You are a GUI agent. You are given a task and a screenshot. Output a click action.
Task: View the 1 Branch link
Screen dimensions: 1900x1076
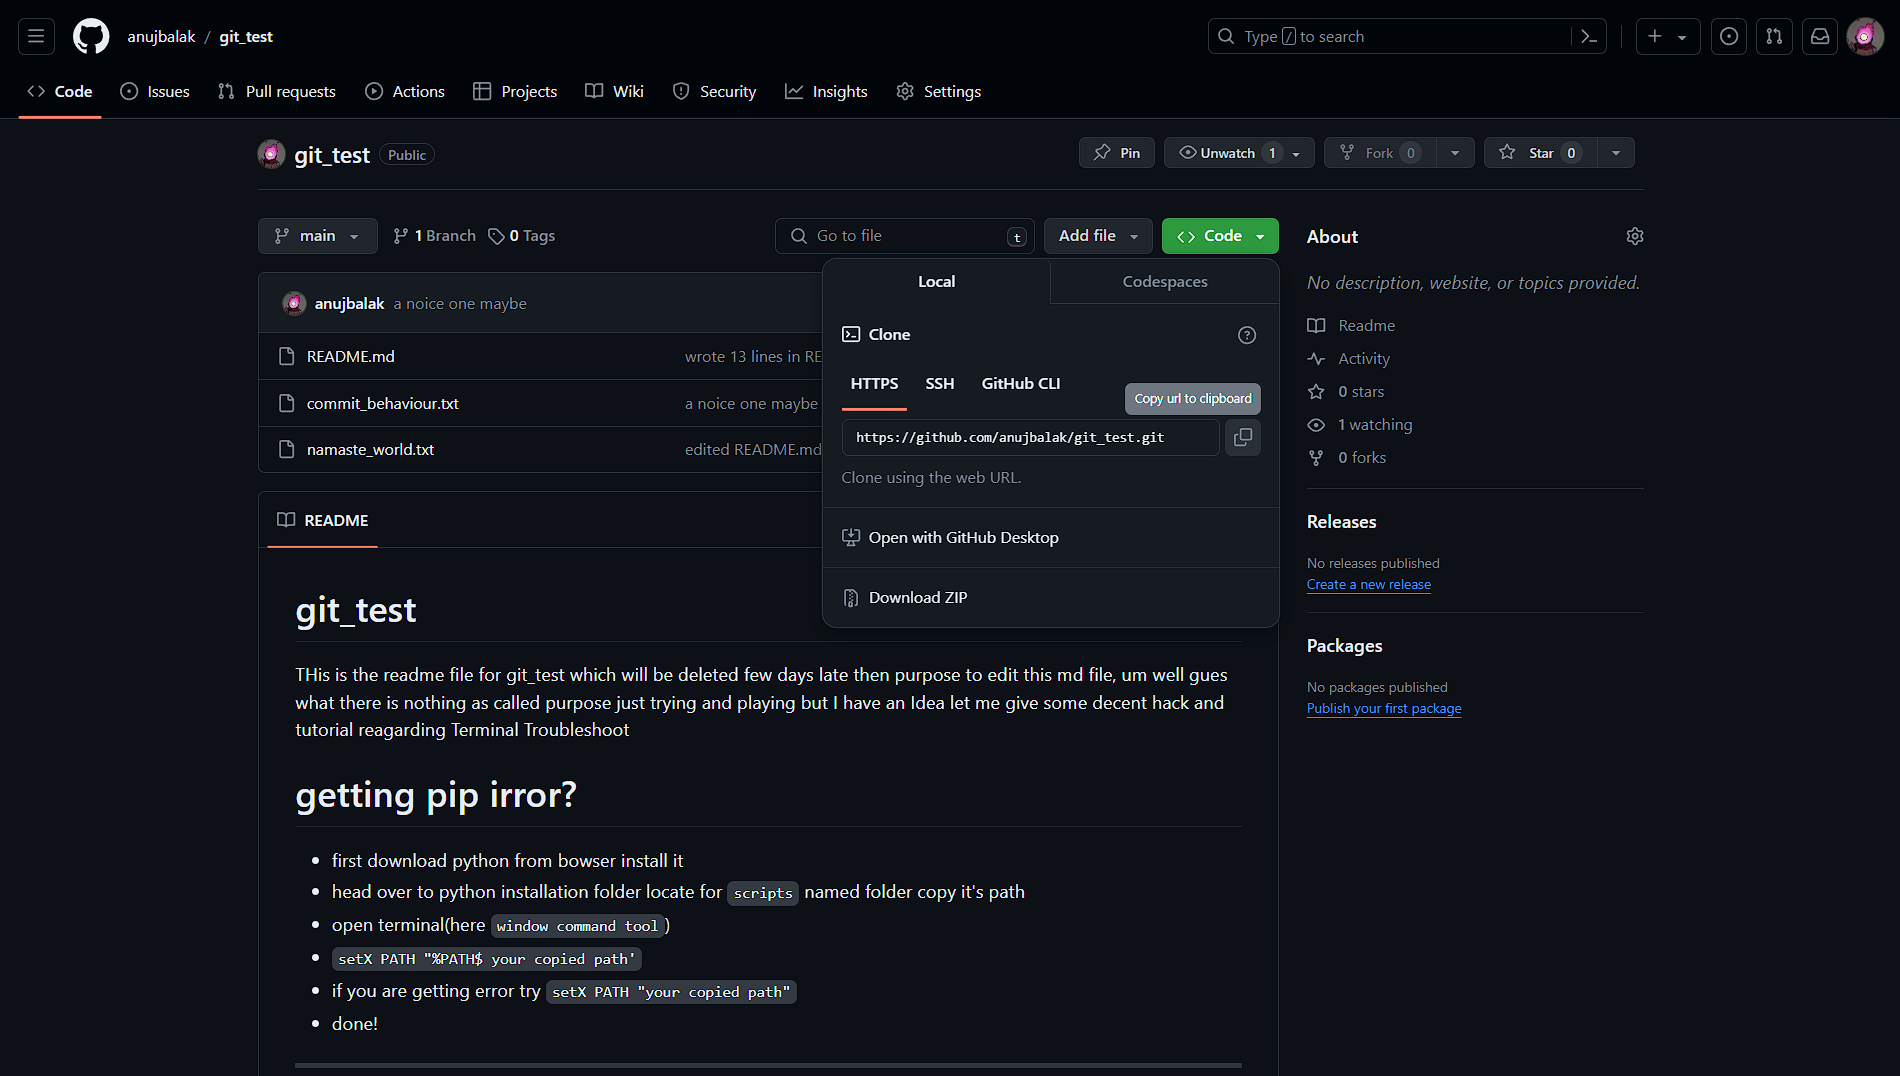tap(434, 236)
